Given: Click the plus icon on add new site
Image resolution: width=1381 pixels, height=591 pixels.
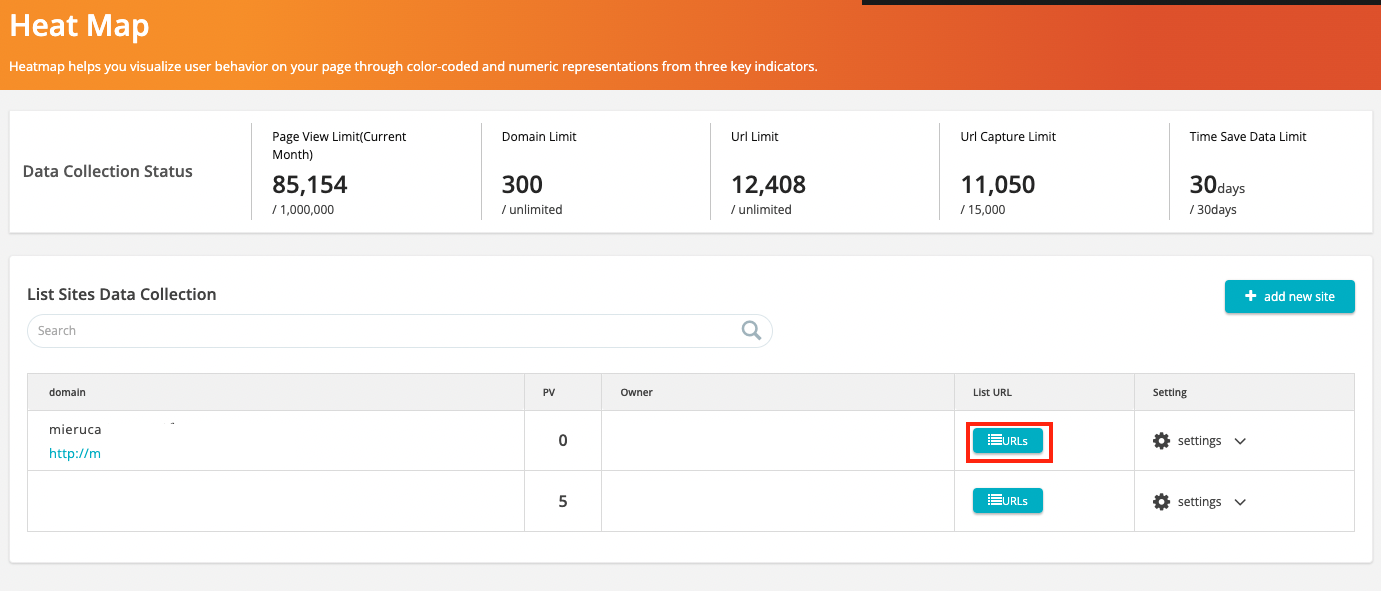Looking at the screenshot, I should 1250,296.
